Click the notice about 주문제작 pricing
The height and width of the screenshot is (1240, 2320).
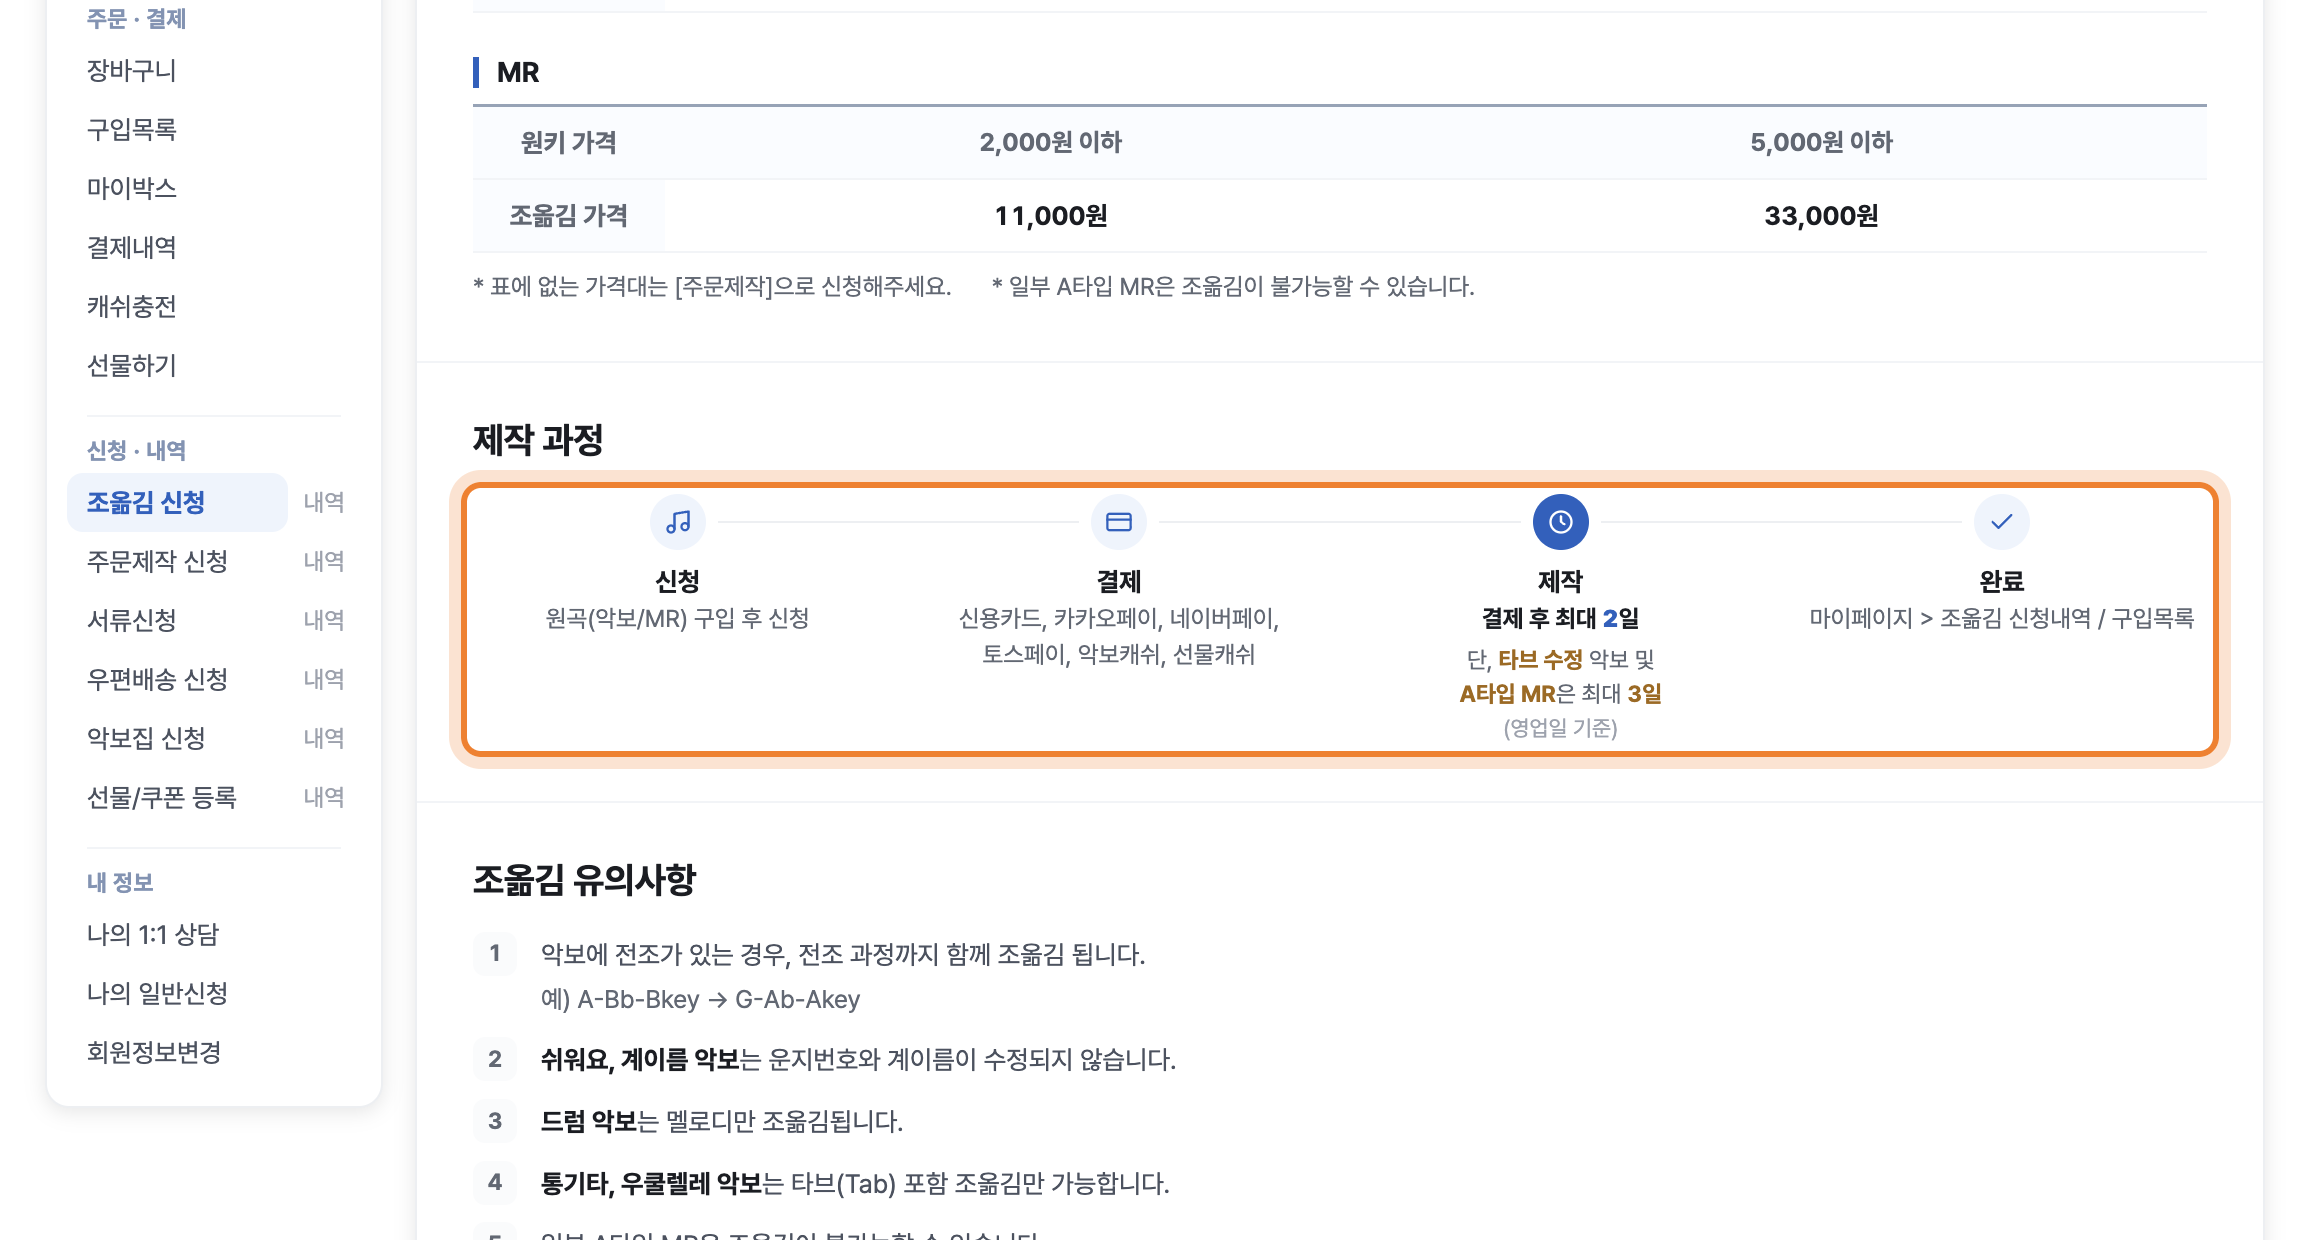712,287
